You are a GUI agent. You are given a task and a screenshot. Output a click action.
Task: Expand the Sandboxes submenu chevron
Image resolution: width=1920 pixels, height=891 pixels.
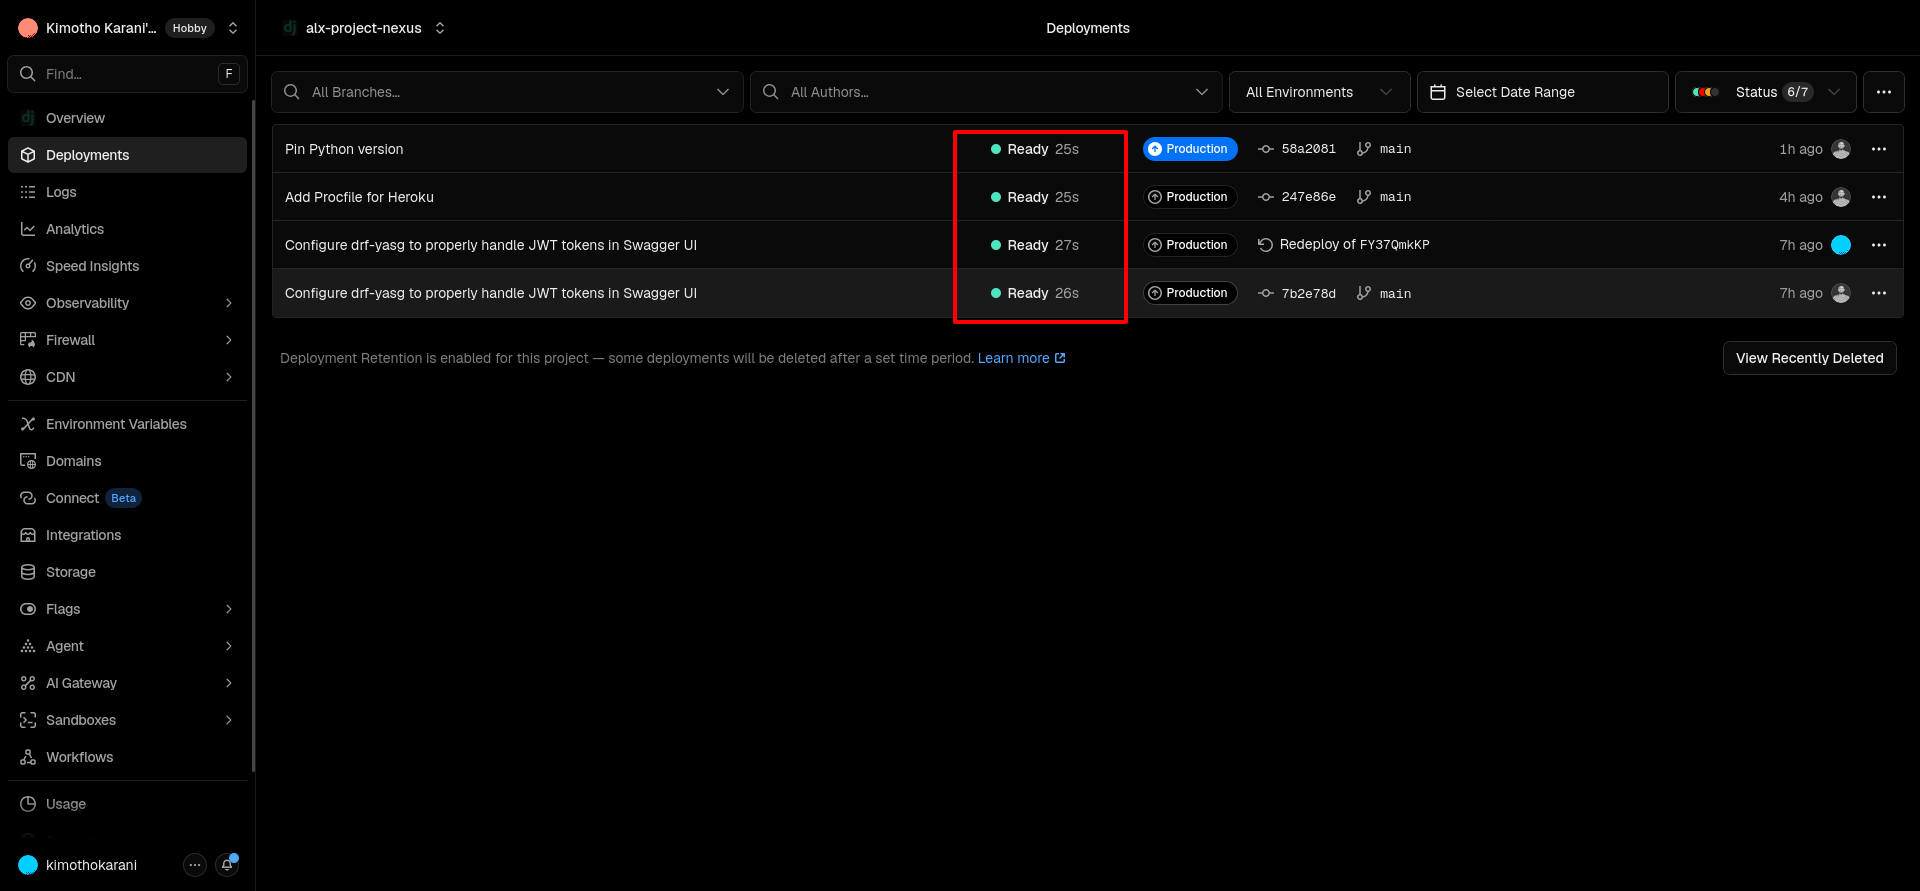(229, 720)
